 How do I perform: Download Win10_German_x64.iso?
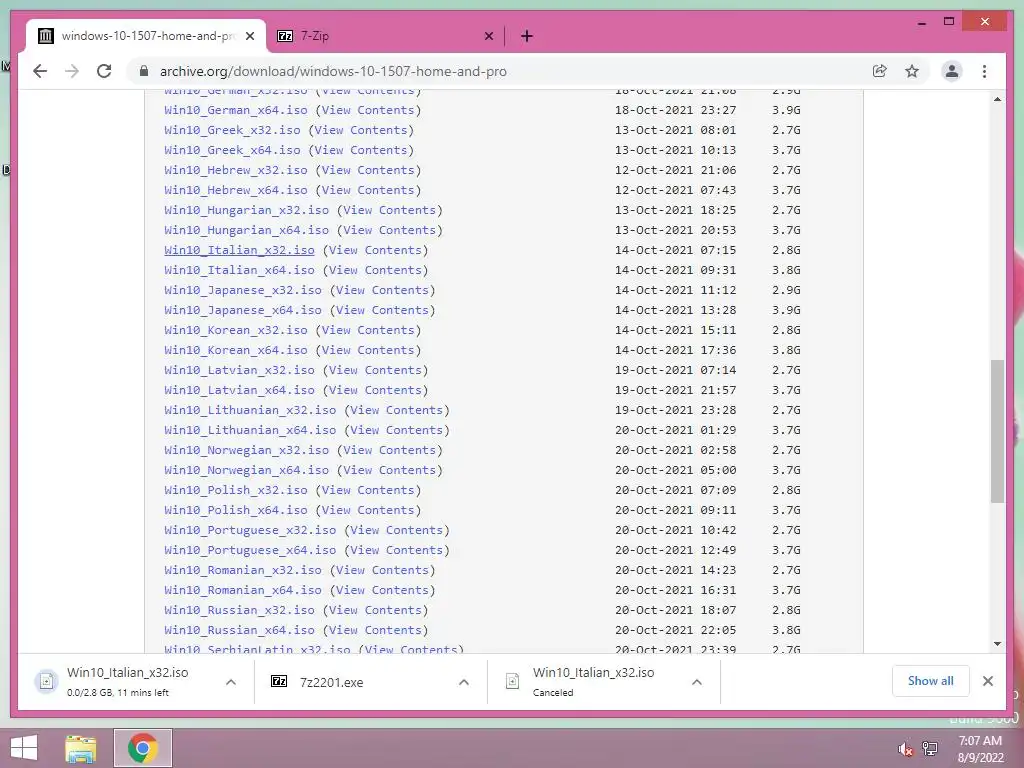(x=236, y=110)
